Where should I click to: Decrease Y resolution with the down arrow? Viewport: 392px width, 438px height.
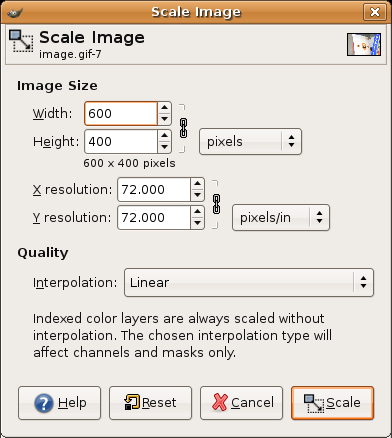197,223
